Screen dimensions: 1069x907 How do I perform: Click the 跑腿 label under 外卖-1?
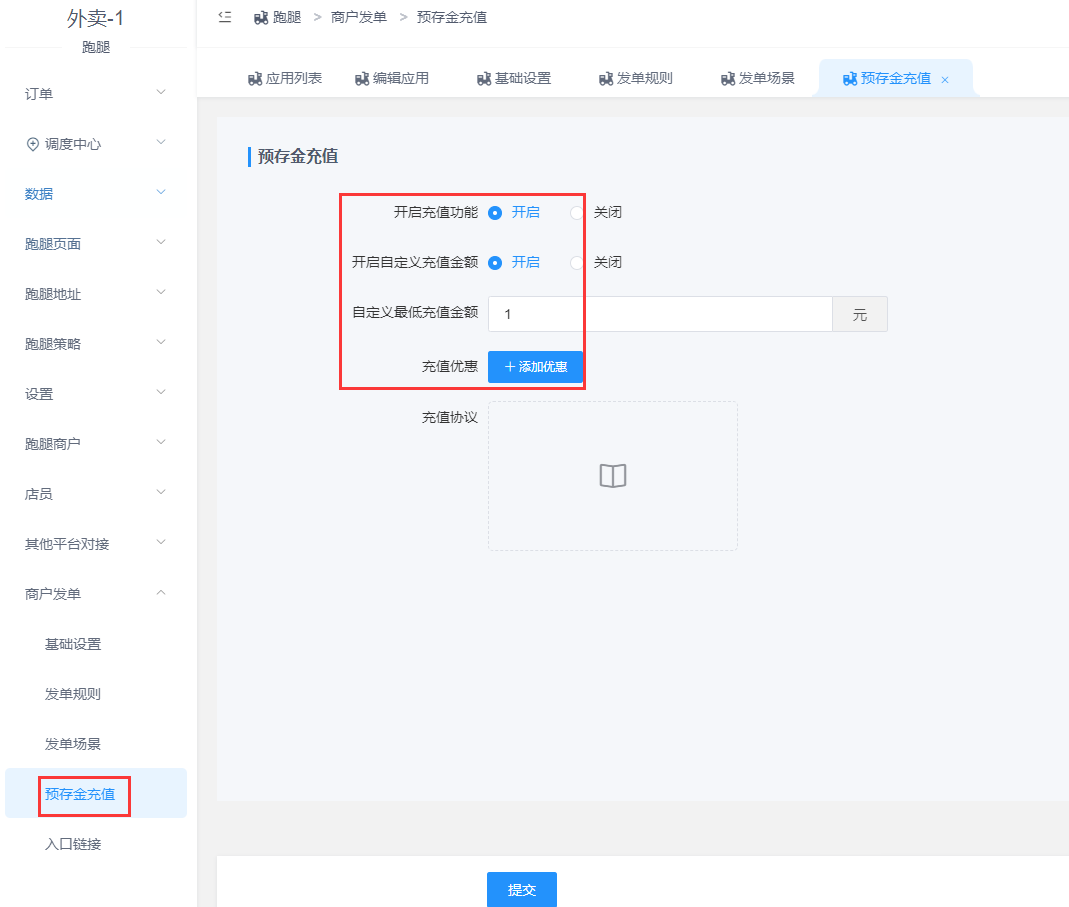coord(95,47)
